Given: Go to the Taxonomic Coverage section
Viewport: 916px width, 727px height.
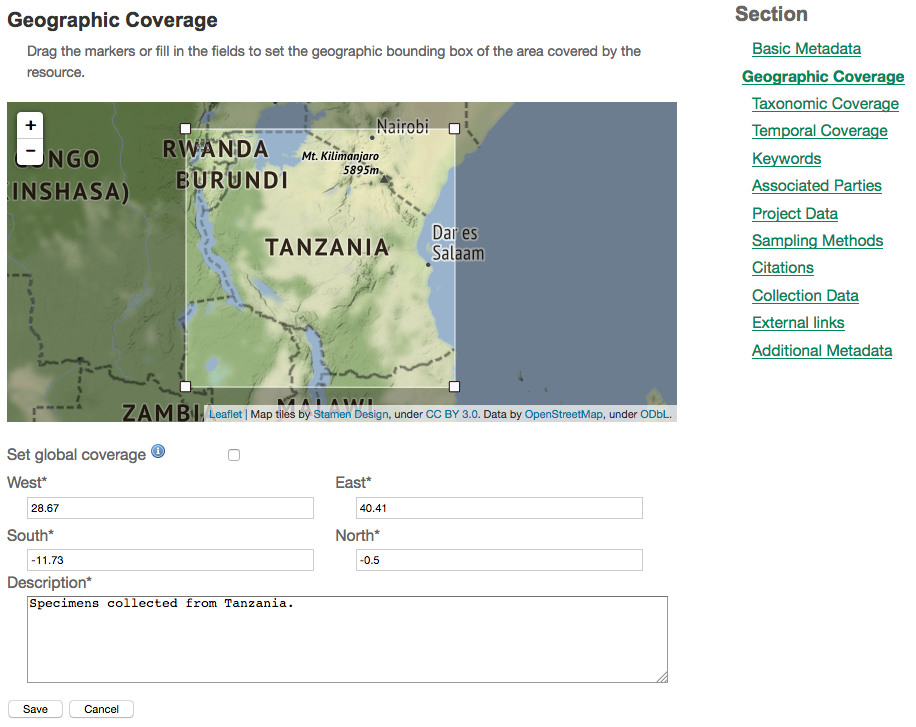Looking at the screenshot, I should click(825, 104).
